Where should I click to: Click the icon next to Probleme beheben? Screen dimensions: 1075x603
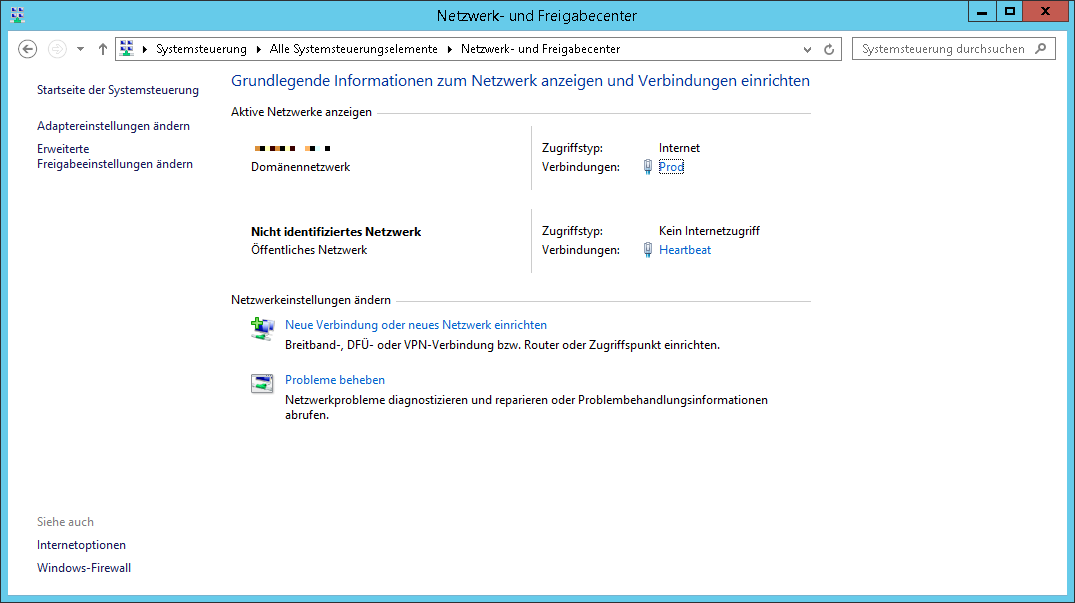(x=262, y=384)
